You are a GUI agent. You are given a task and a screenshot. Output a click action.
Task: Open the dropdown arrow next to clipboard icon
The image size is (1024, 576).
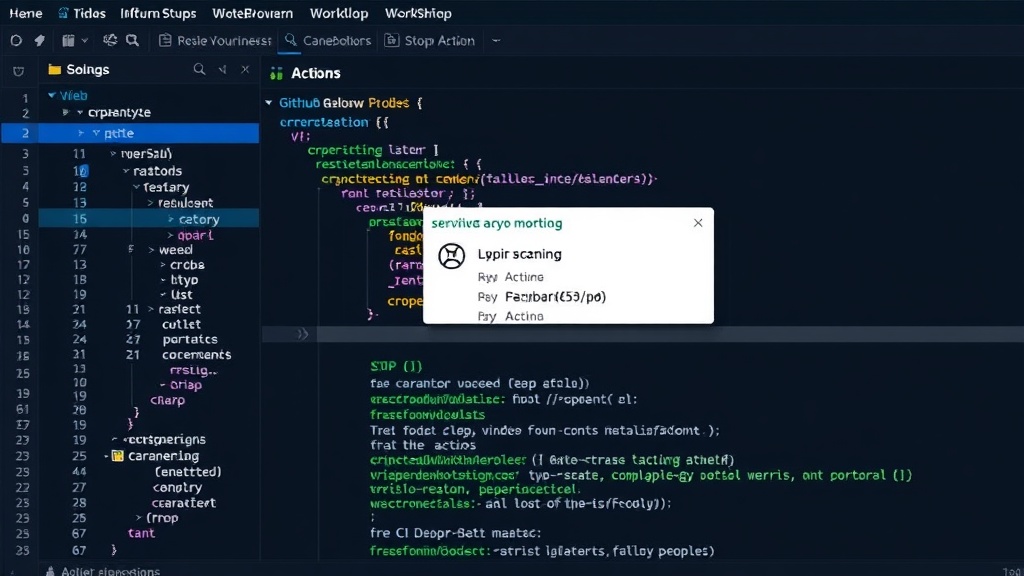coord(85,40)
